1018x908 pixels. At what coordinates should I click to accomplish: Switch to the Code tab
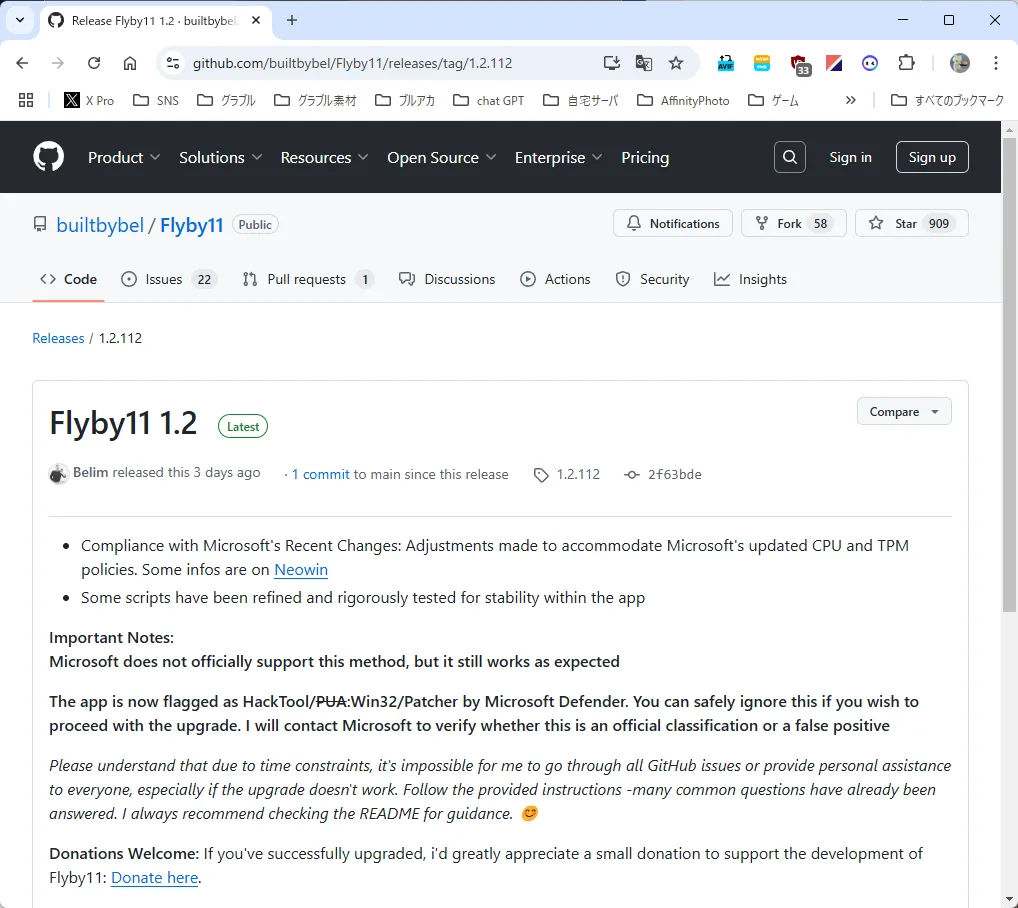tap(68, 279)
